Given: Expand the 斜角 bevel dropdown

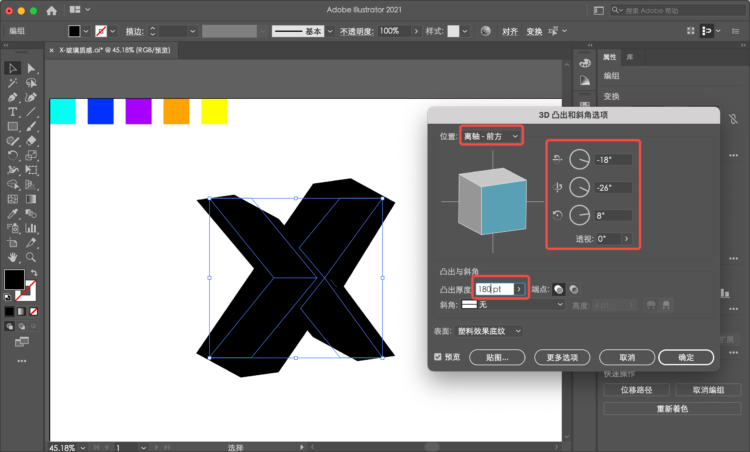Looking at the screenshot, I should click(x=519, y=304).
